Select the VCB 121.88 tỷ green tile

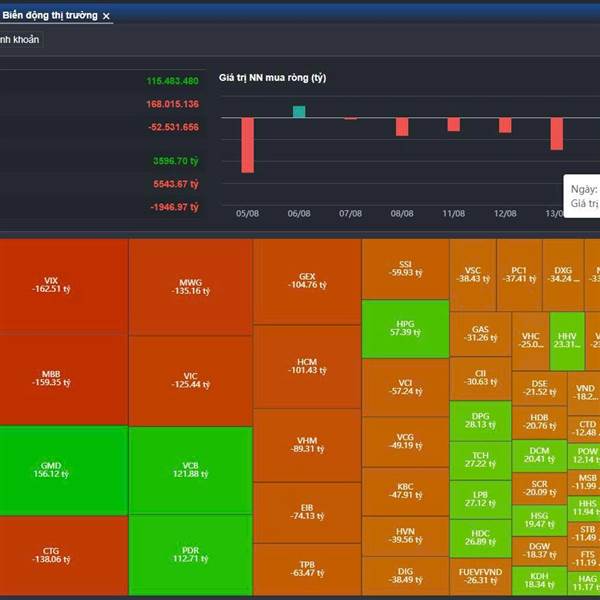click(191, 470)
